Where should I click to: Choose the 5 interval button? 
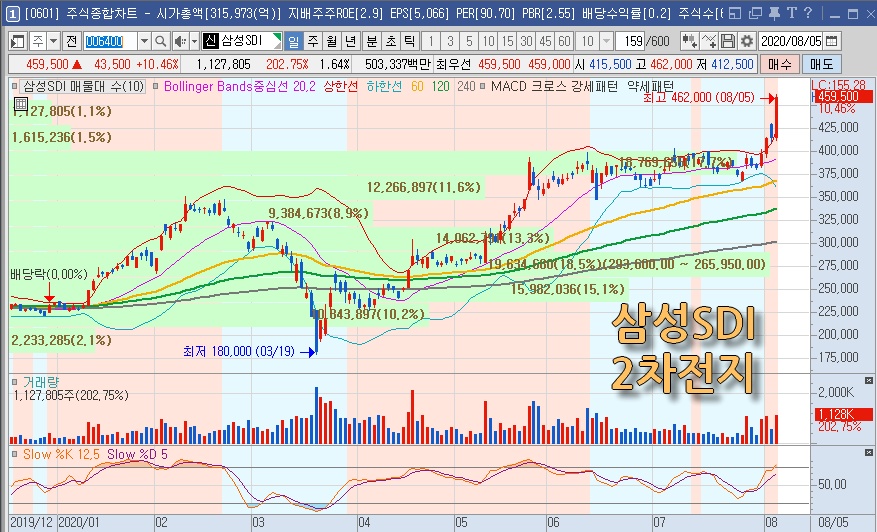(x=469, y=41)
